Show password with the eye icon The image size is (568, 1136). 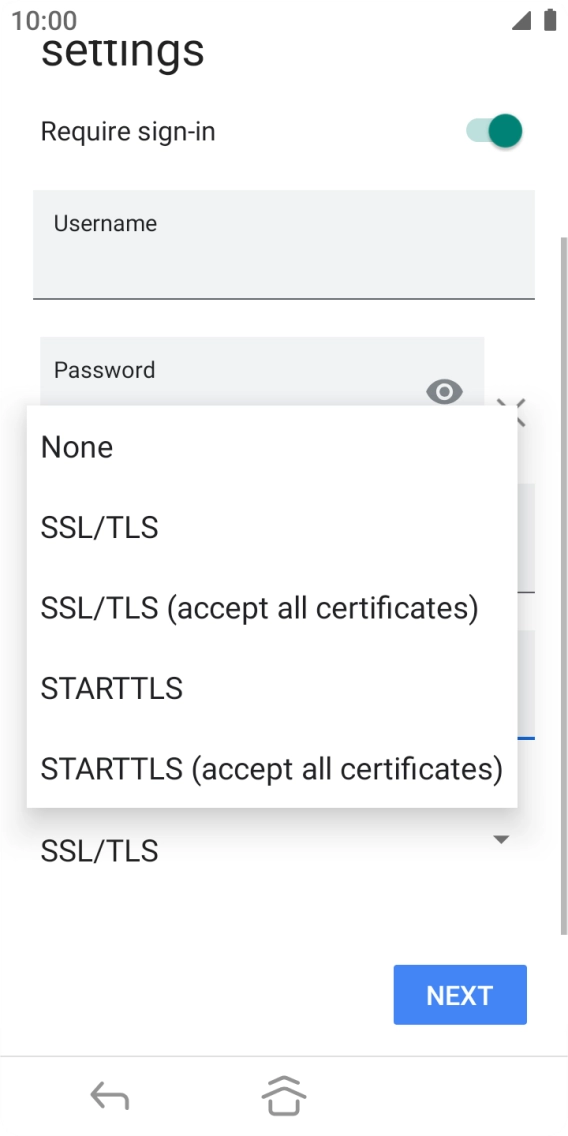click(x=444, y=392)
